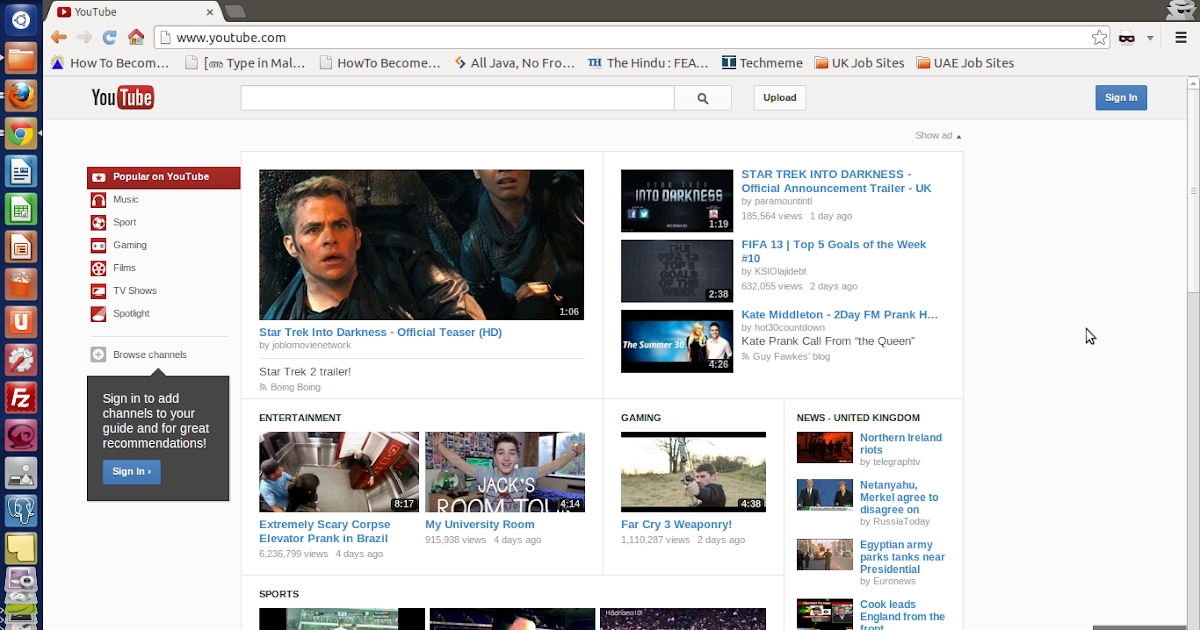Click the joblomovienetwork channel name
The height and width of the screenshot is (630, 1200).
pos(311,345)
